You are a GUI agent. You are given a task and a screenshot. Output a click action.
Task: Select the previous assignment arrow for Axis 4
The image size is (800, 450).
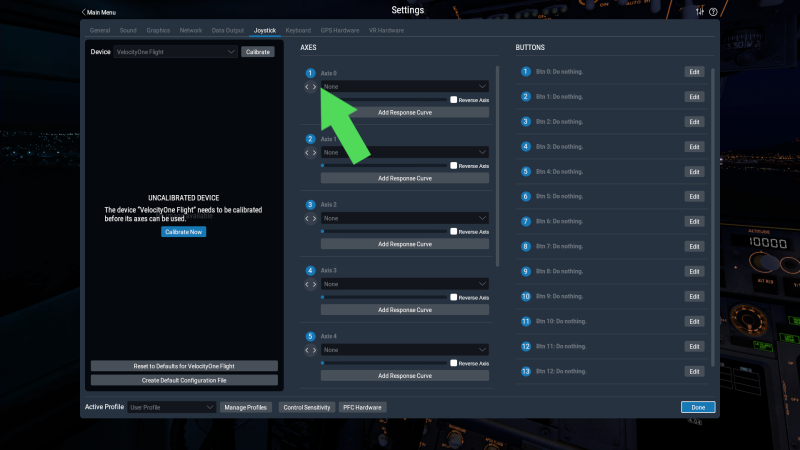307,350
